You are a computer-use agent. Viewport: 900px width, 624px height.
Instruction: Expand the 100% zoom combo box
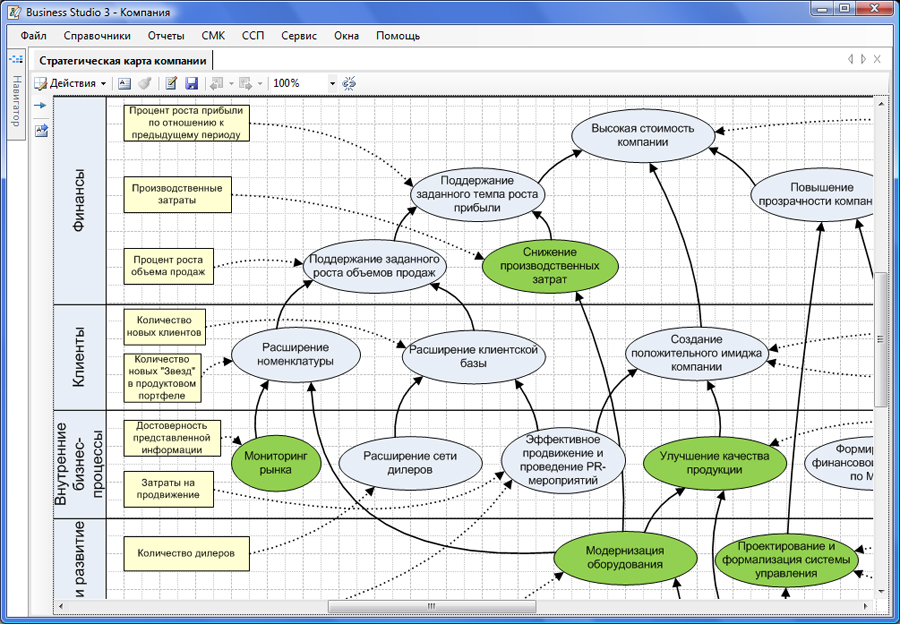pyautogui.click(x=332, y=84)
